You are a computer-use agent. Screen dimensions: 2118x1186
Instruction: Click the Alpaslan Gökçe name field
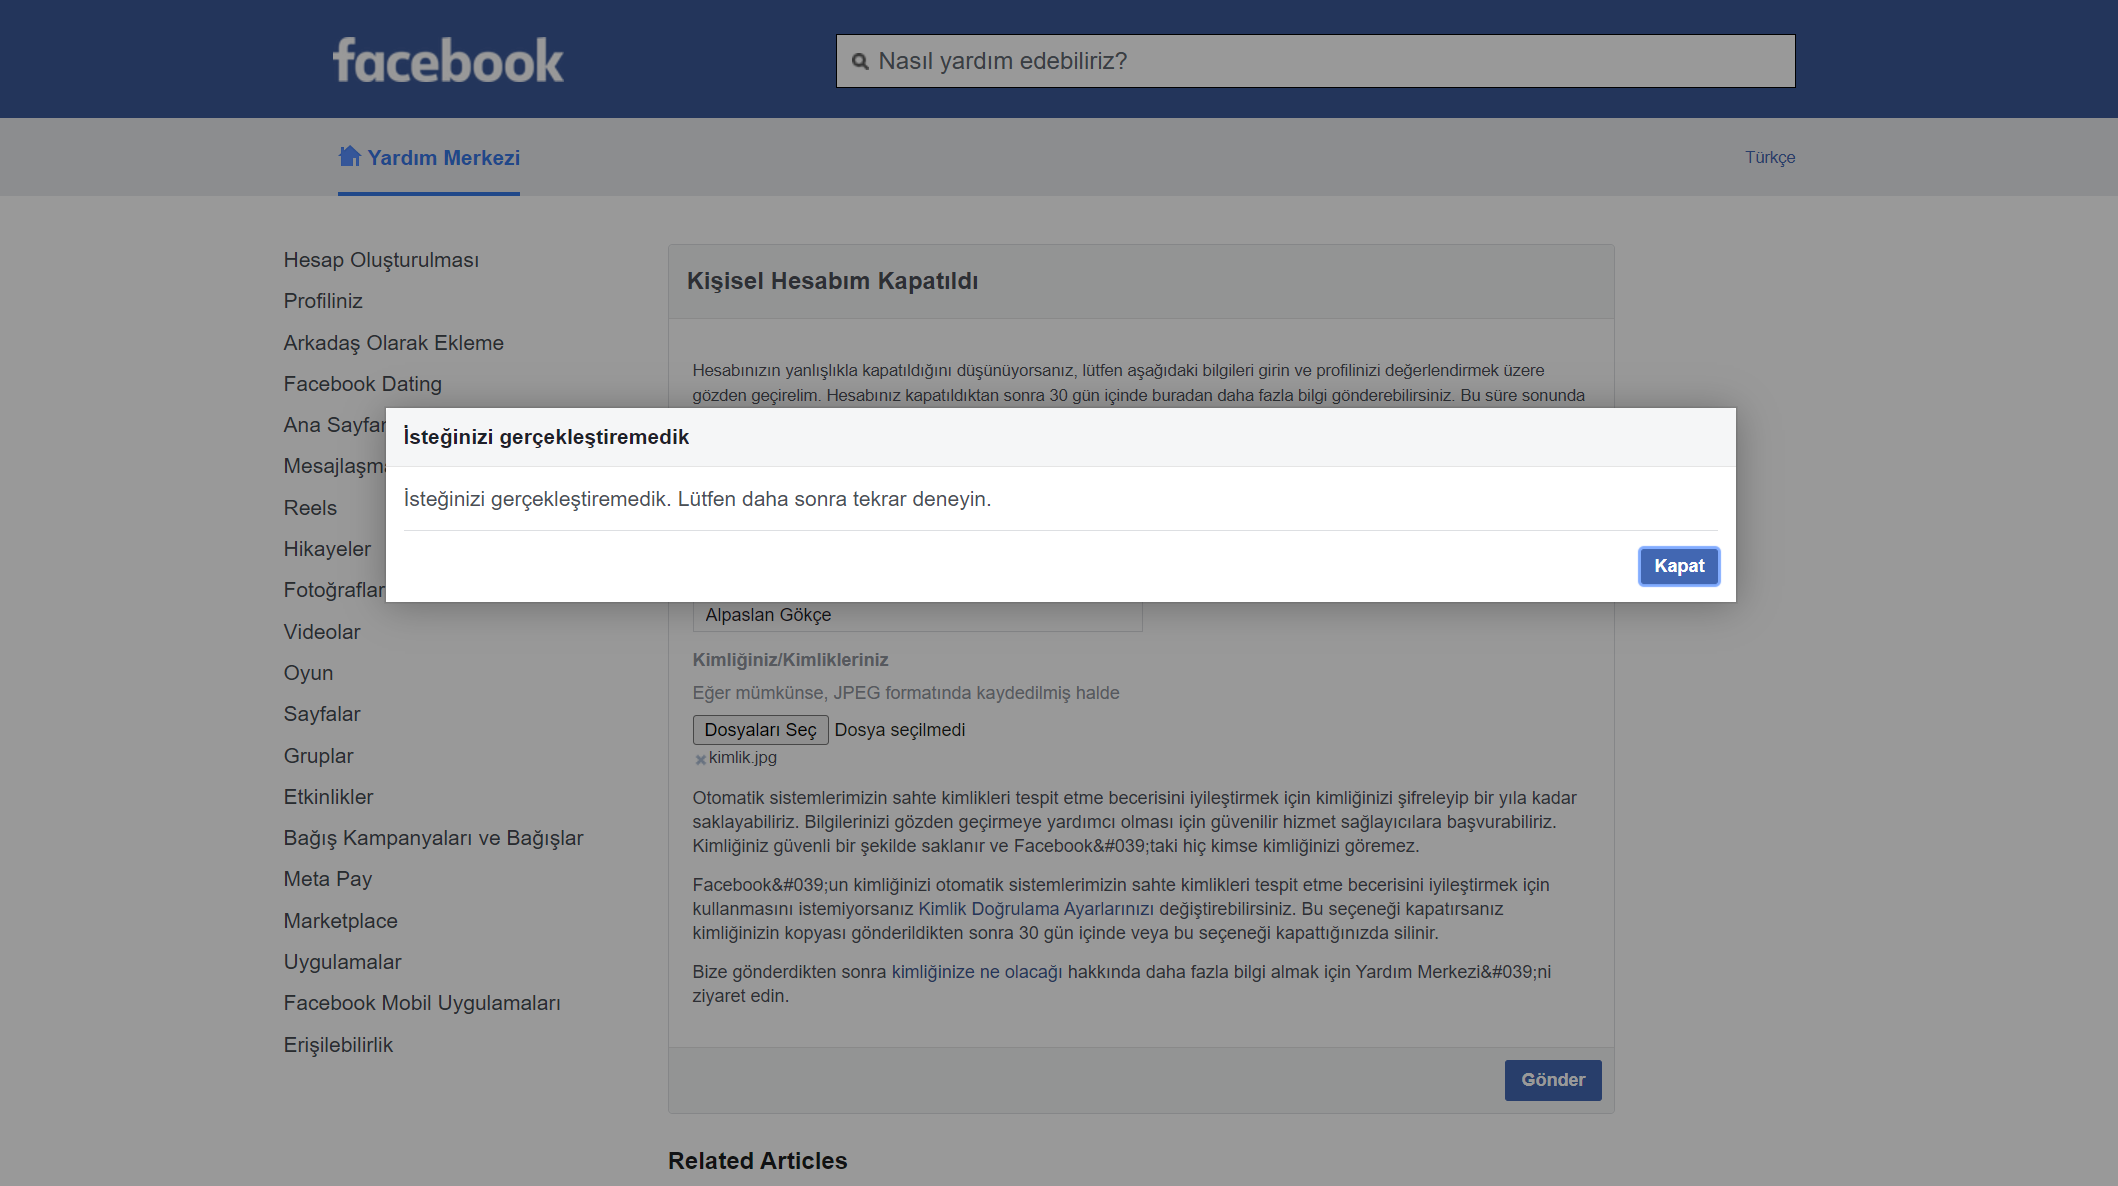pos(917,615)
